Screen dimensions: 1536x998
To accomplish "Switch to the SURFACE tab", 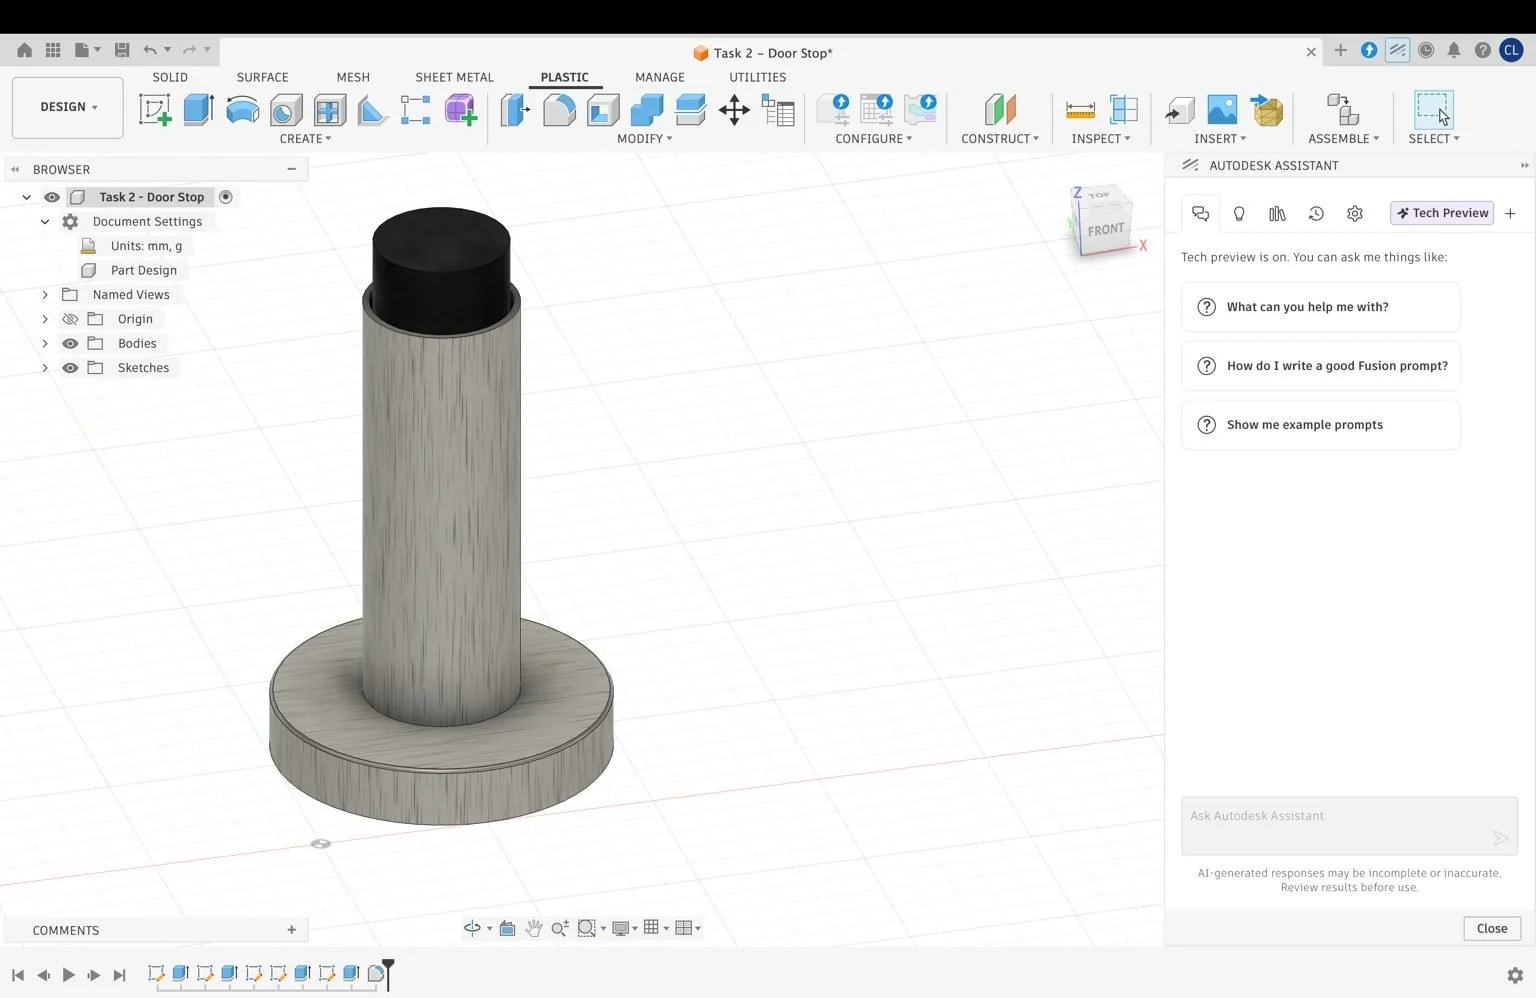I will 262,77.
